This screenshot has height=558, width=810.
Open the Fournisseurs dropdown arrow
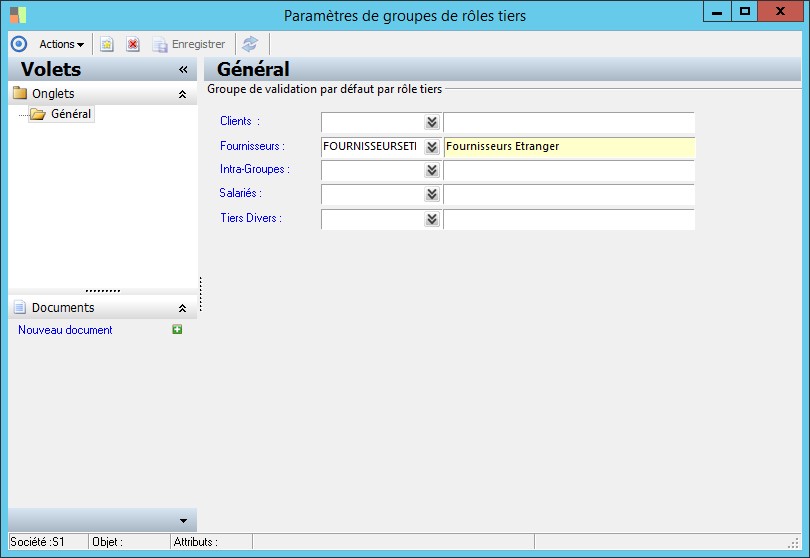point(432,147)
